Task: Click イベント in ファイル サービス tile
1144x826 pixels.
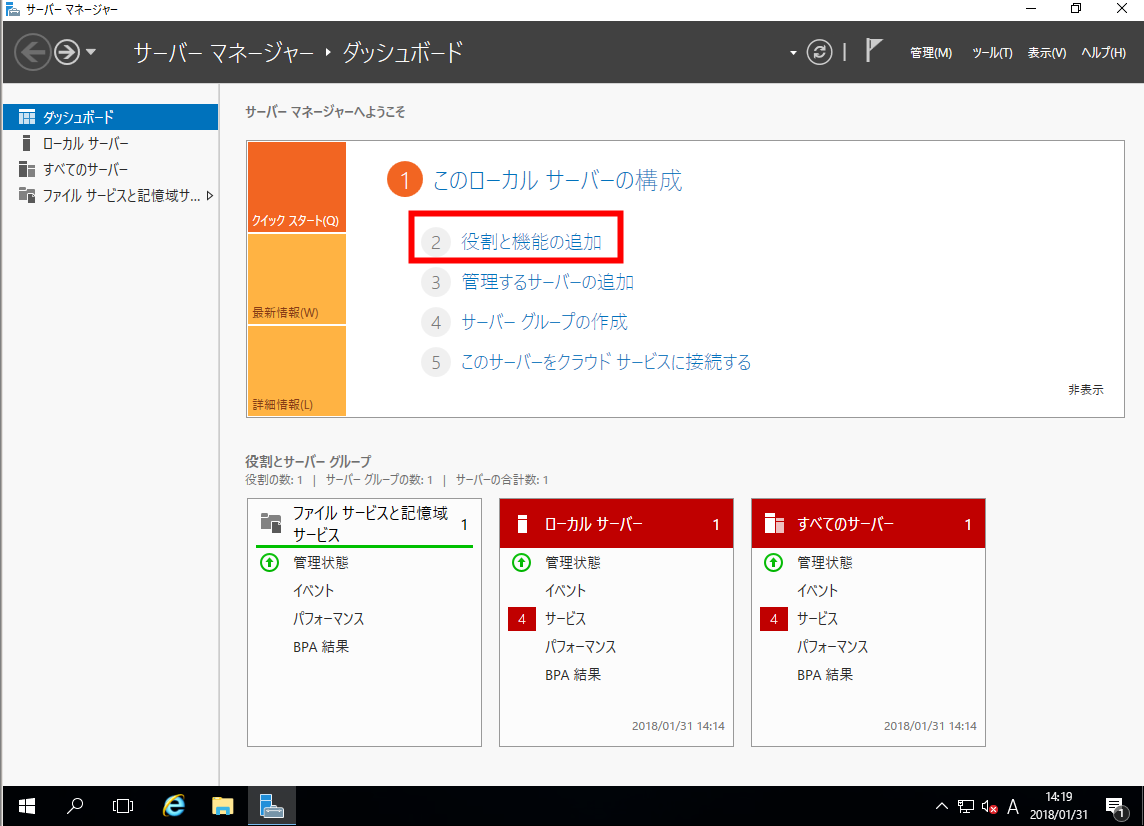Action: coord(313,590)
